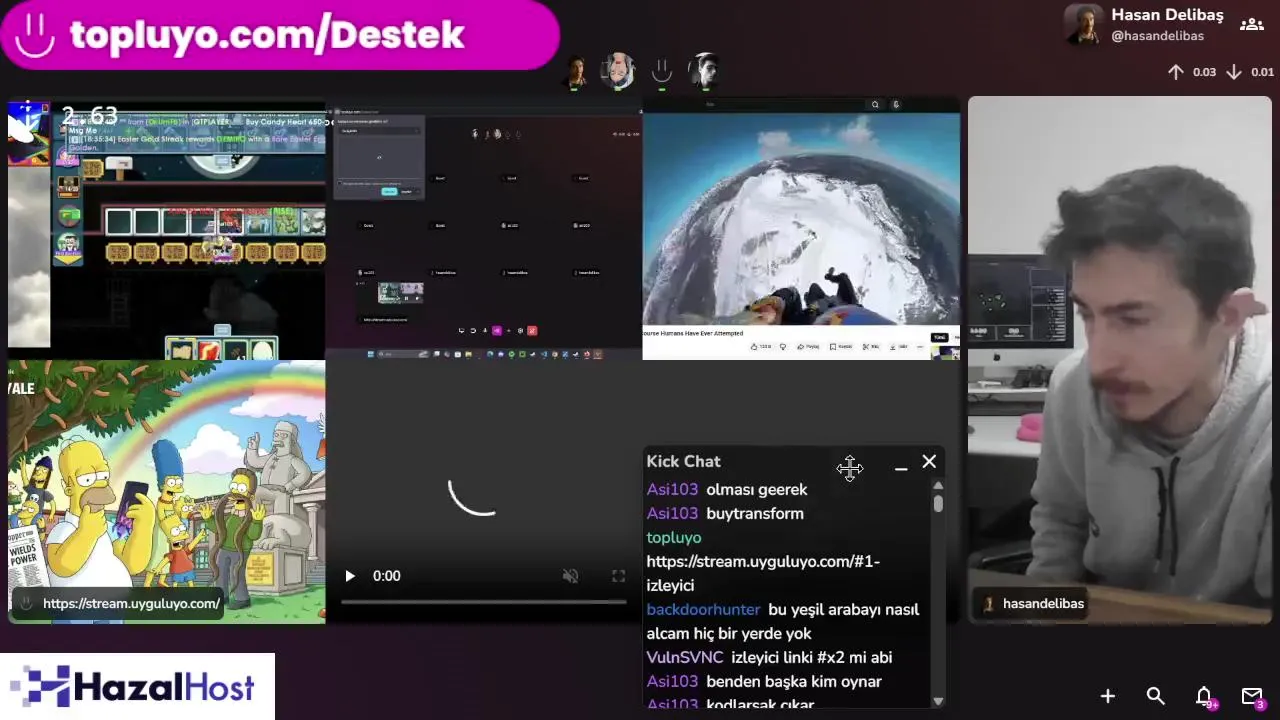This screenshot has width=1280, height=720.
Task: Select the first participant avatar in the top row
Action: pyautogui.click(x=576, y=71)
